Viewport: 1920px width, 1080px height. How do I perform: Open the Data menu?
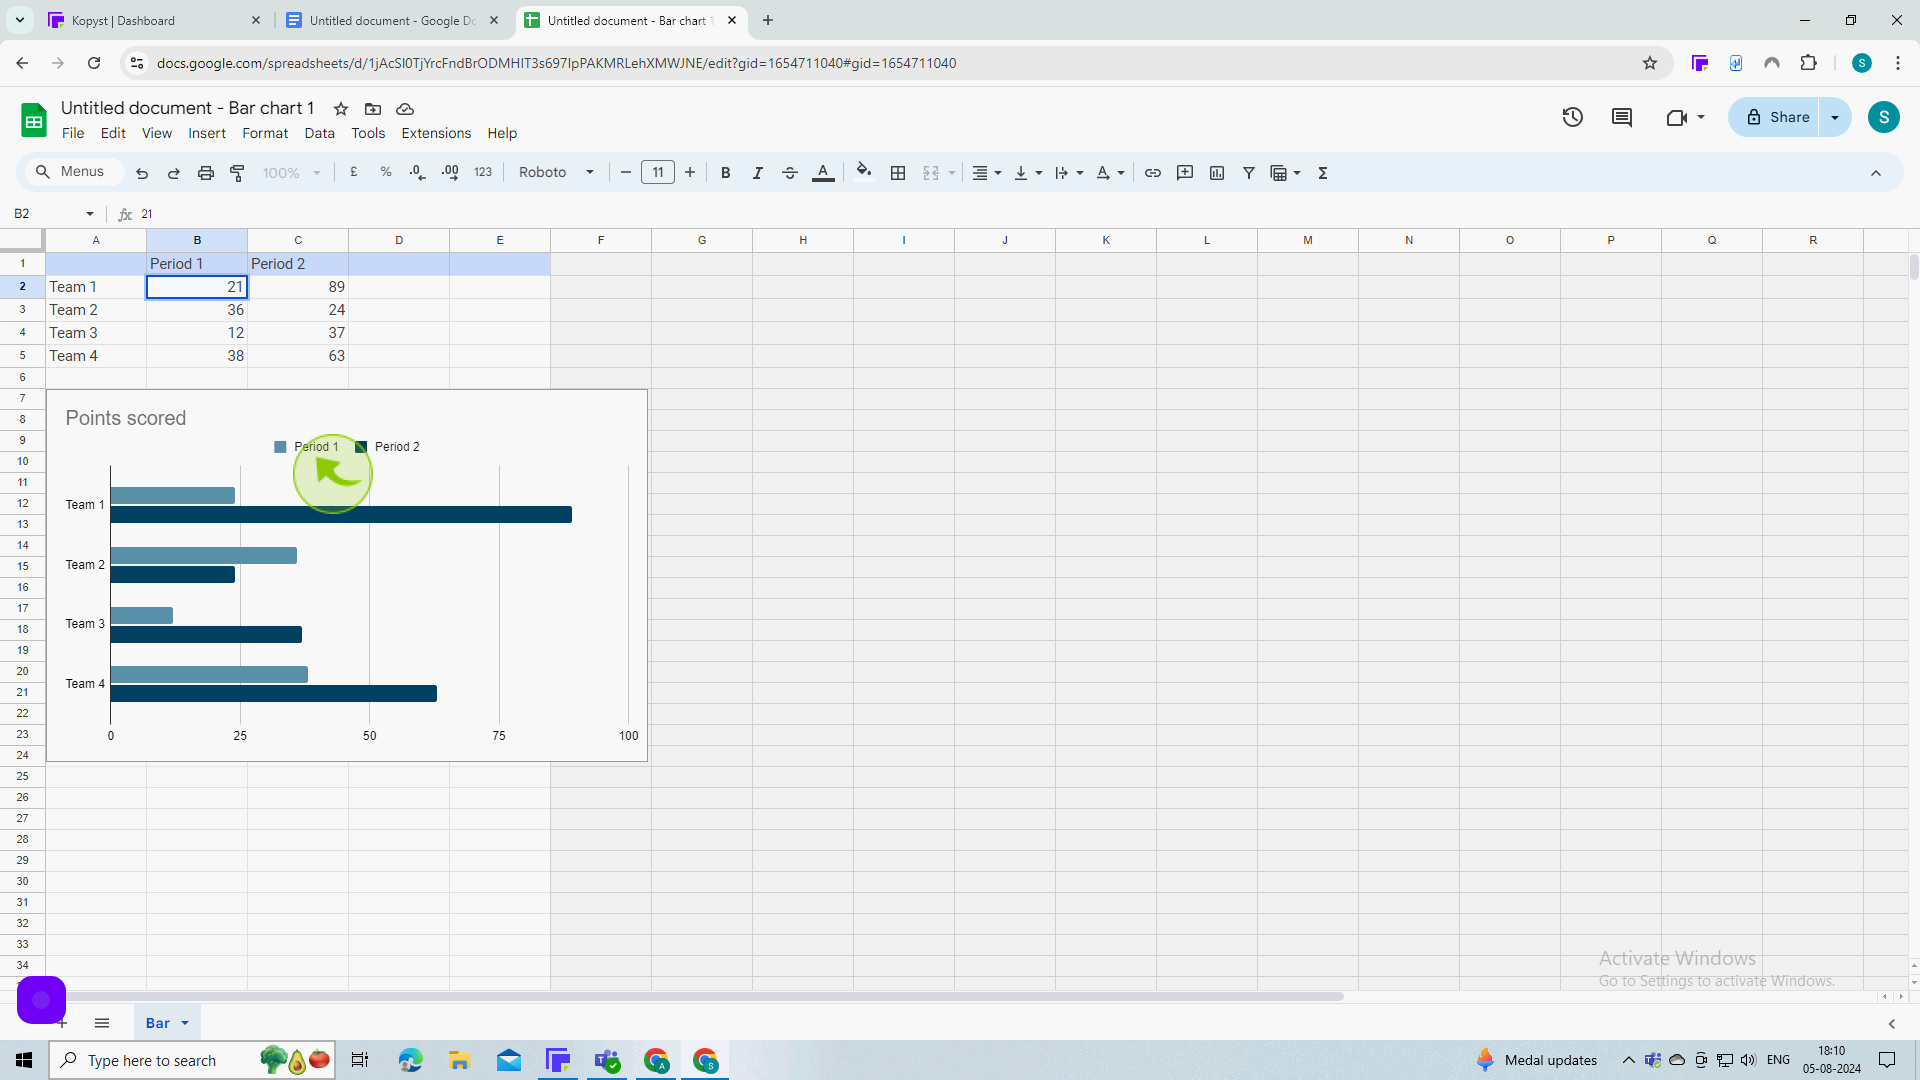pos(320,132)
